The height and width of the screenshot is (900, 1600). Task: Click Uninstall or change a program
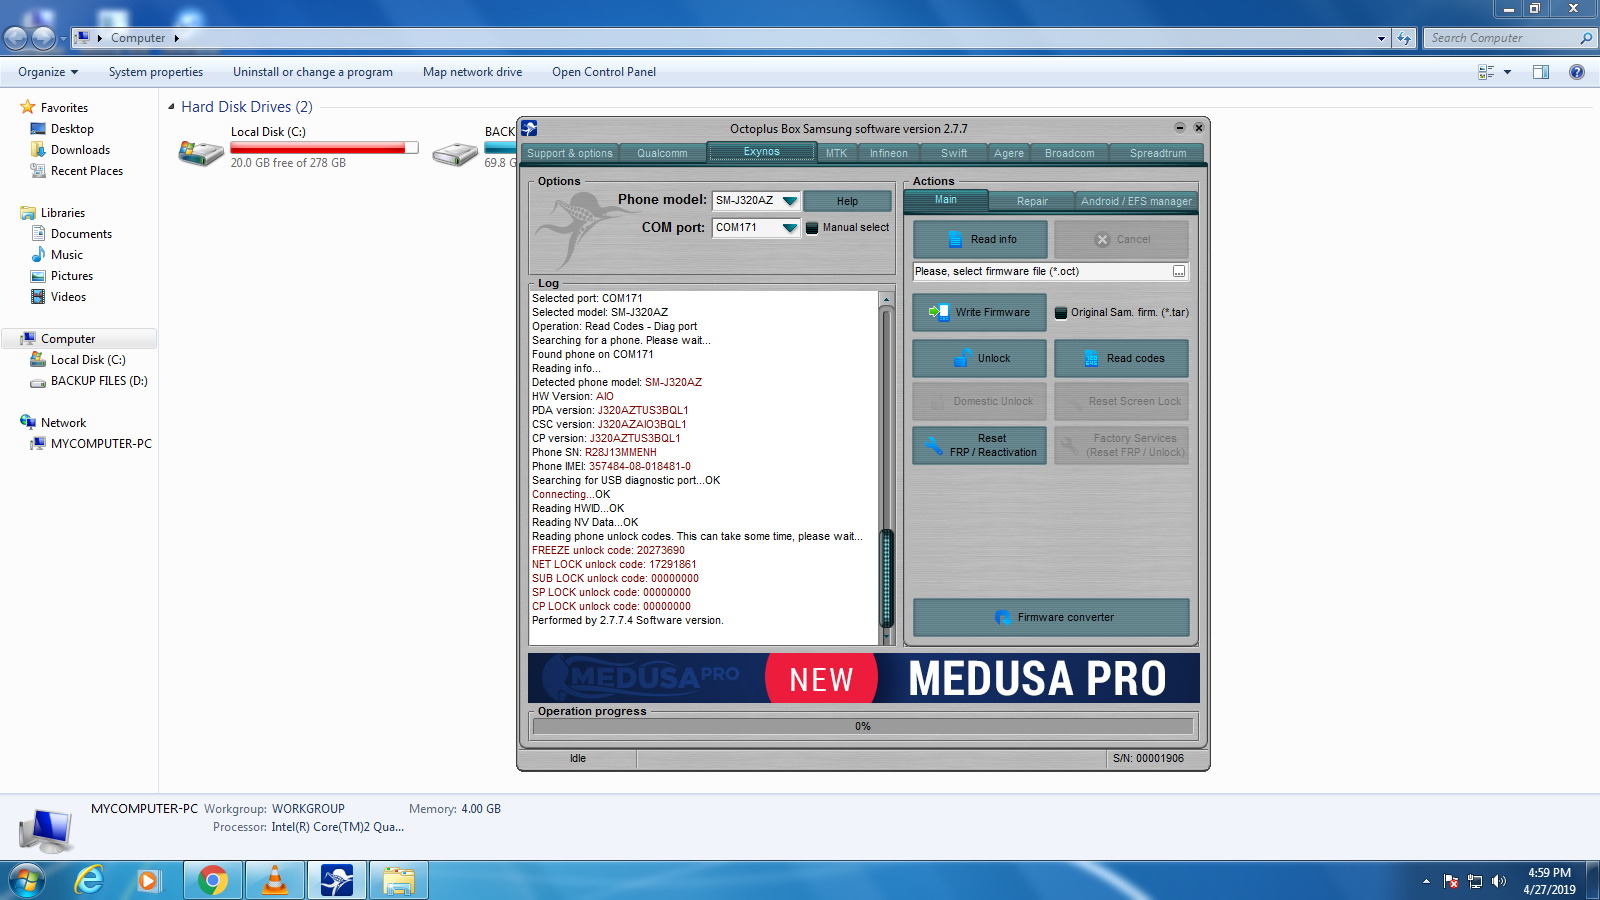coord(313,72)
